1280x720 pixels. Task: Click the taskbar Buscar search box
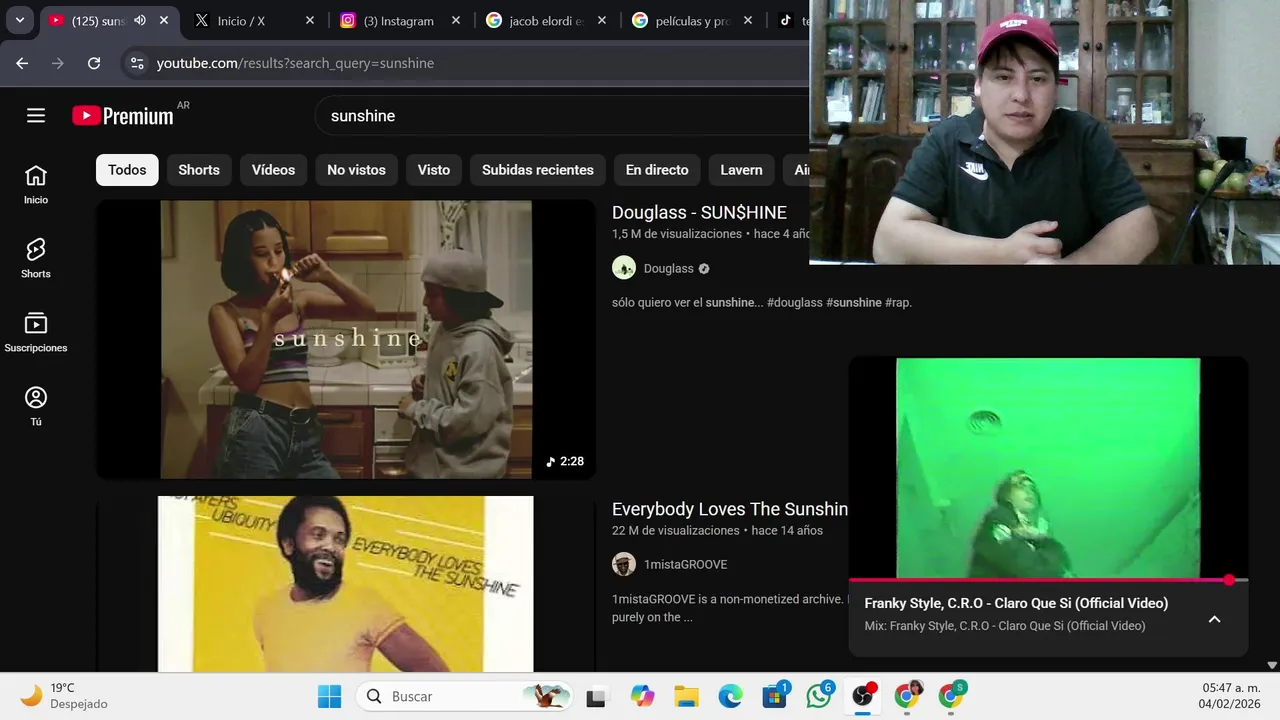pos(466,696)
